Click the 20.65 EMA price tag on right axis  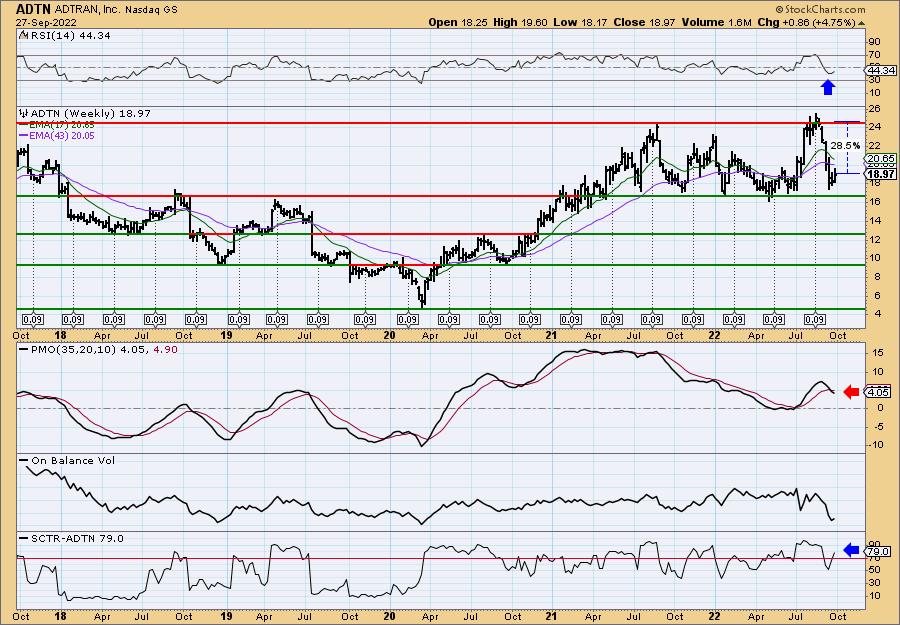tap(882, 159)
